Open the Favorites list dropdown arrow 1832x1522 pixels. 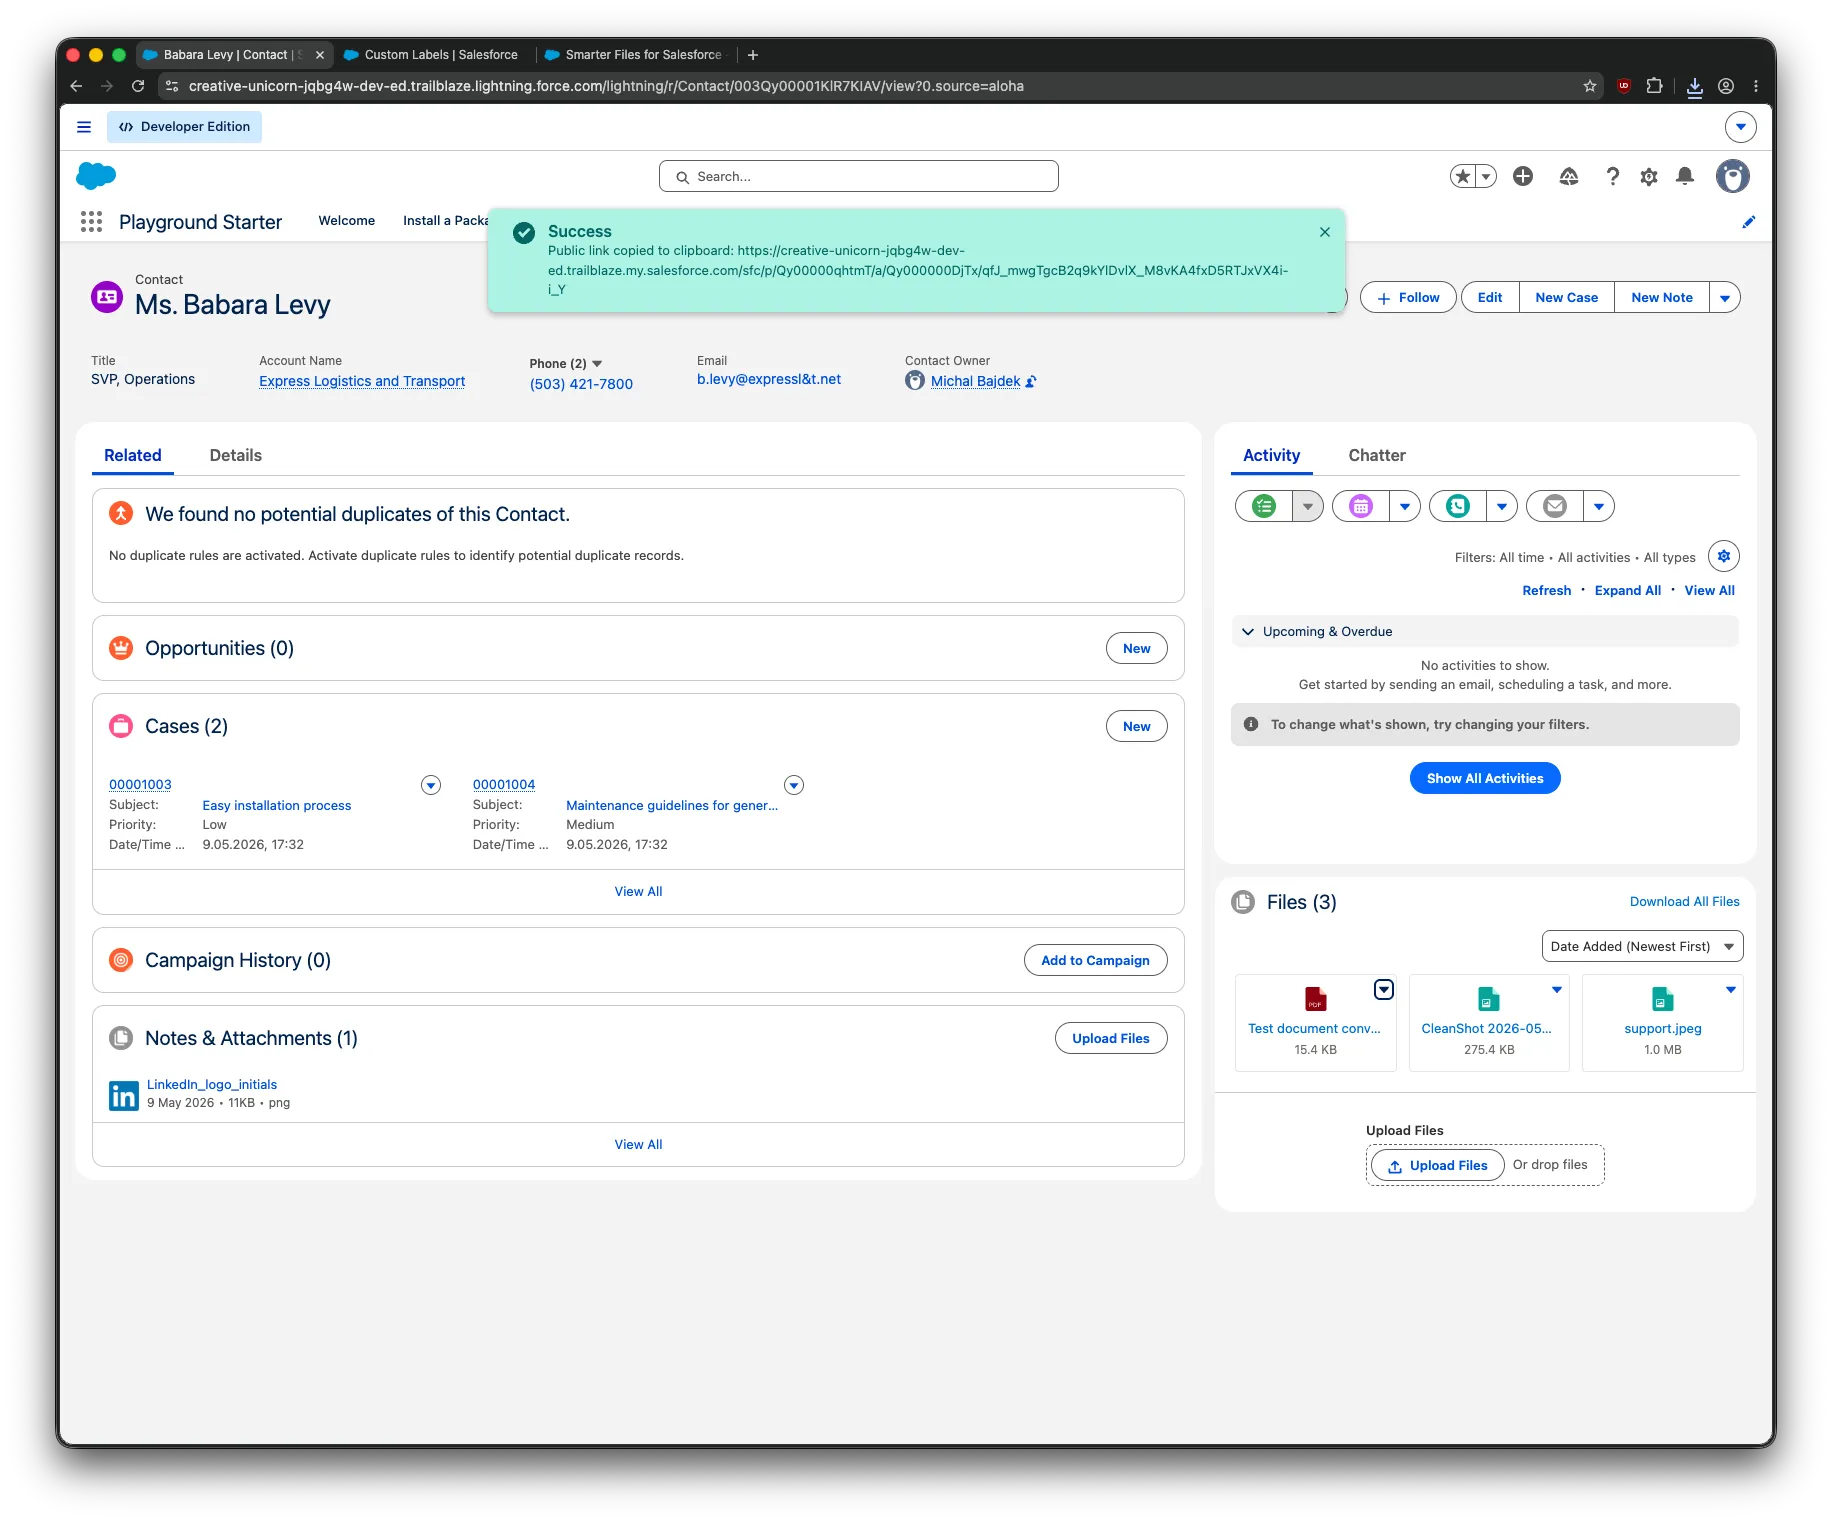(1487, 176)
